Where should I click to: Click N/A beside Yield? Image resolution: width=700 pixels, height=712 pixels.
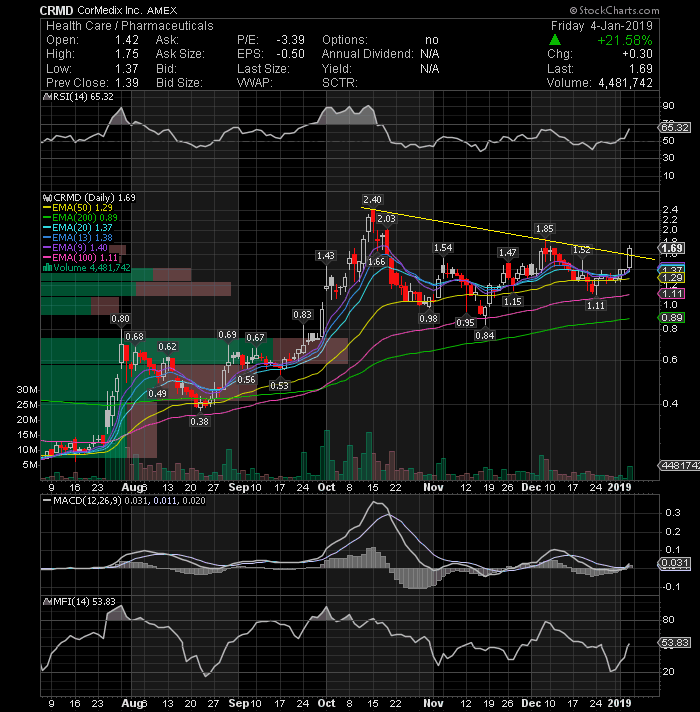[429, 69]
